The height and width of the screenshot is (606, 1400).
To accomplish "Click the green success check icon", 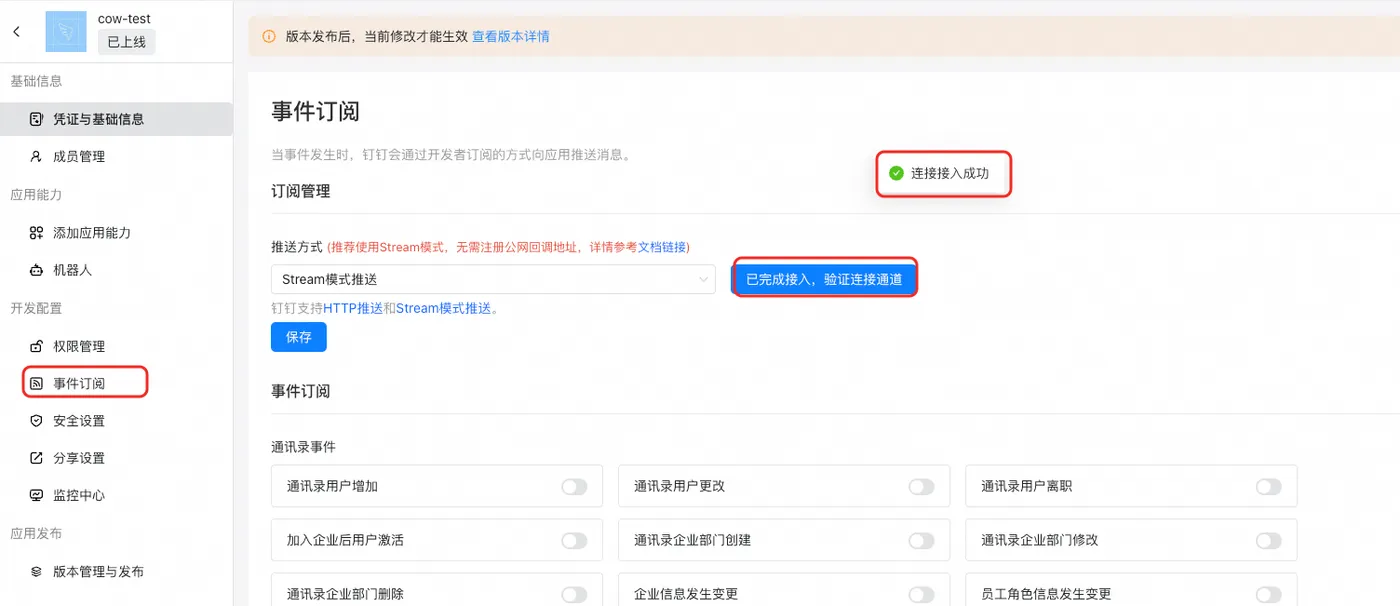I will (896, 173).
